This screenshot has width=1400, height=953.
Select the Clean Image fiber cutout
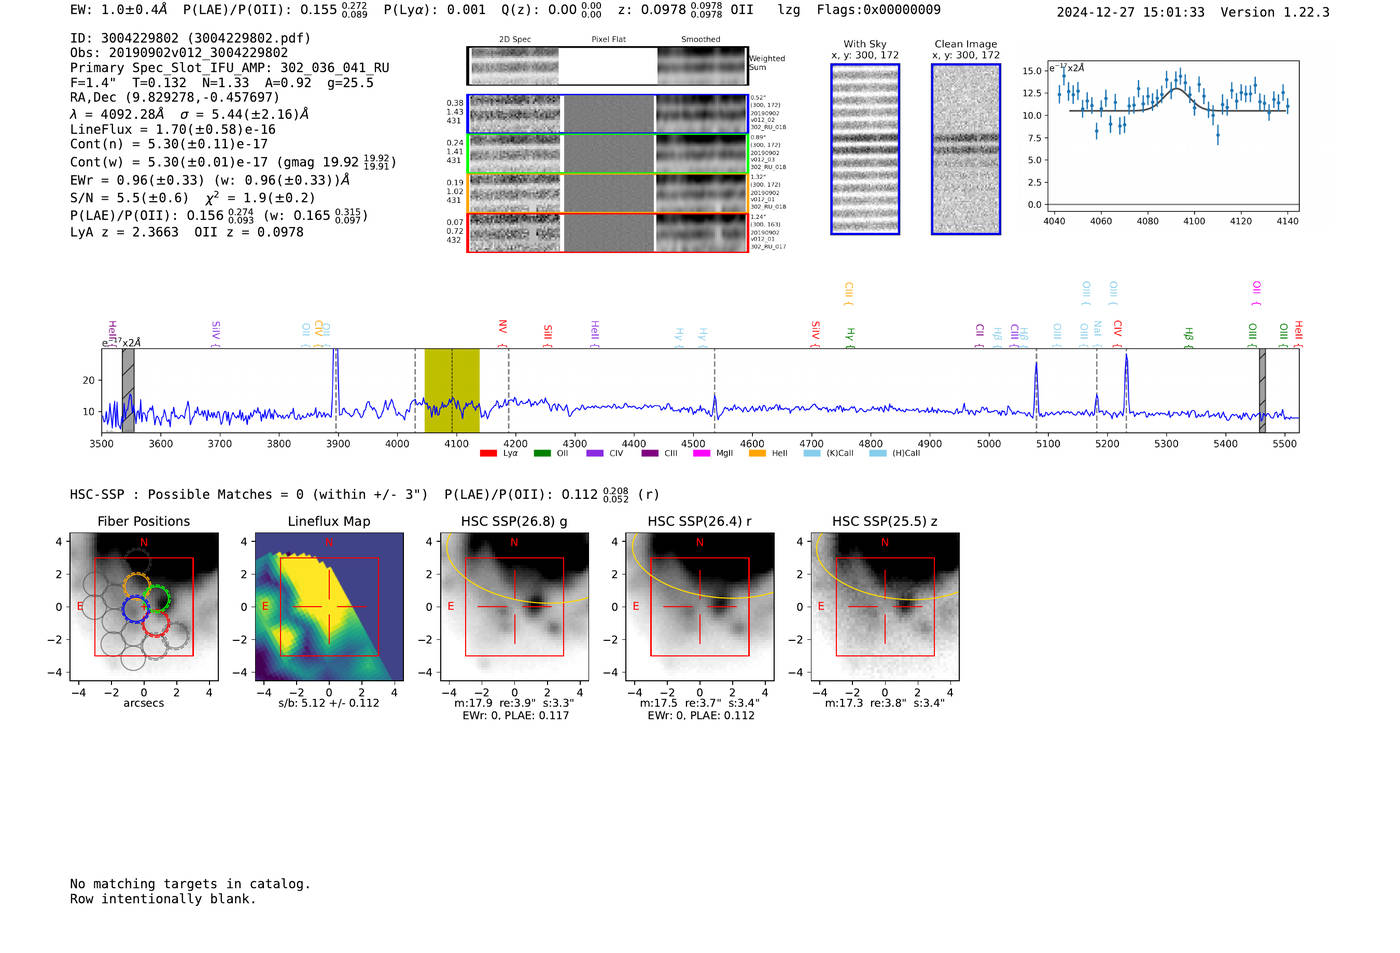[x=966, y=149]
